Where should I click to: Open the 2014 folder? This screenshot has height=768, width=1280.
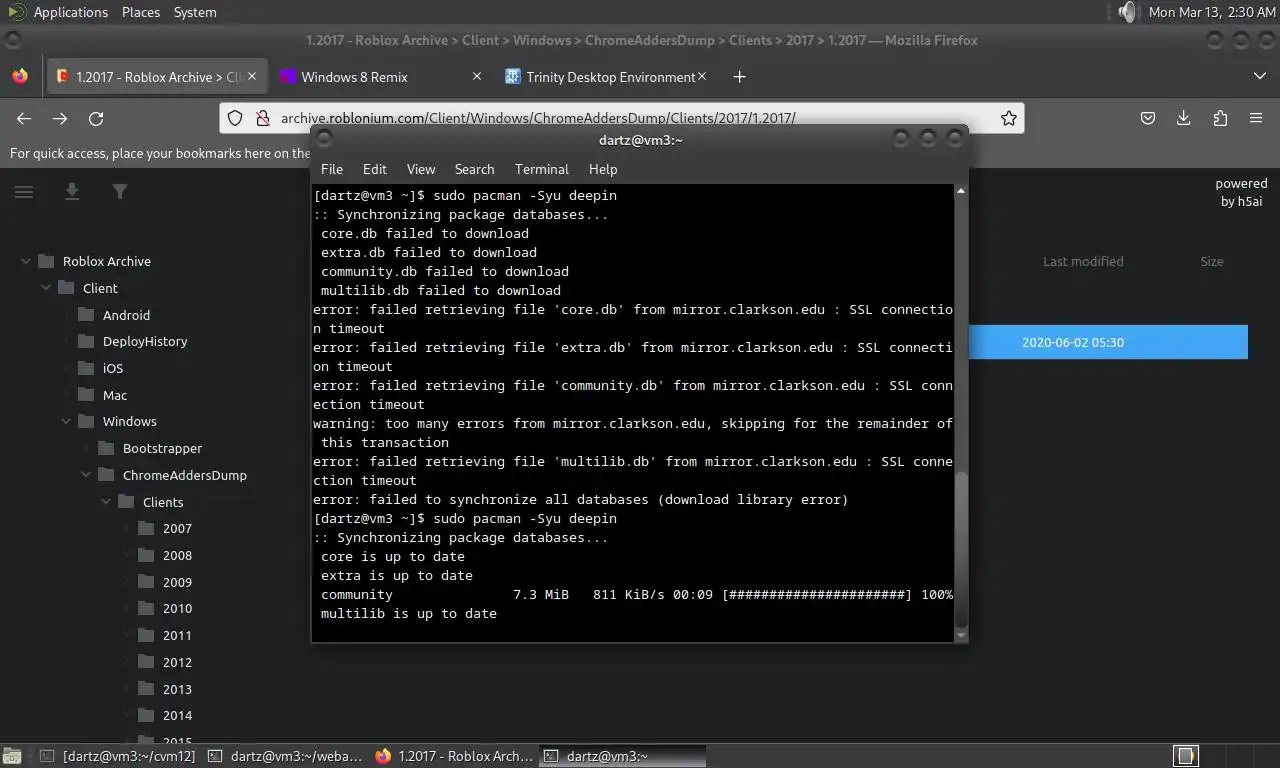[177, 715]
